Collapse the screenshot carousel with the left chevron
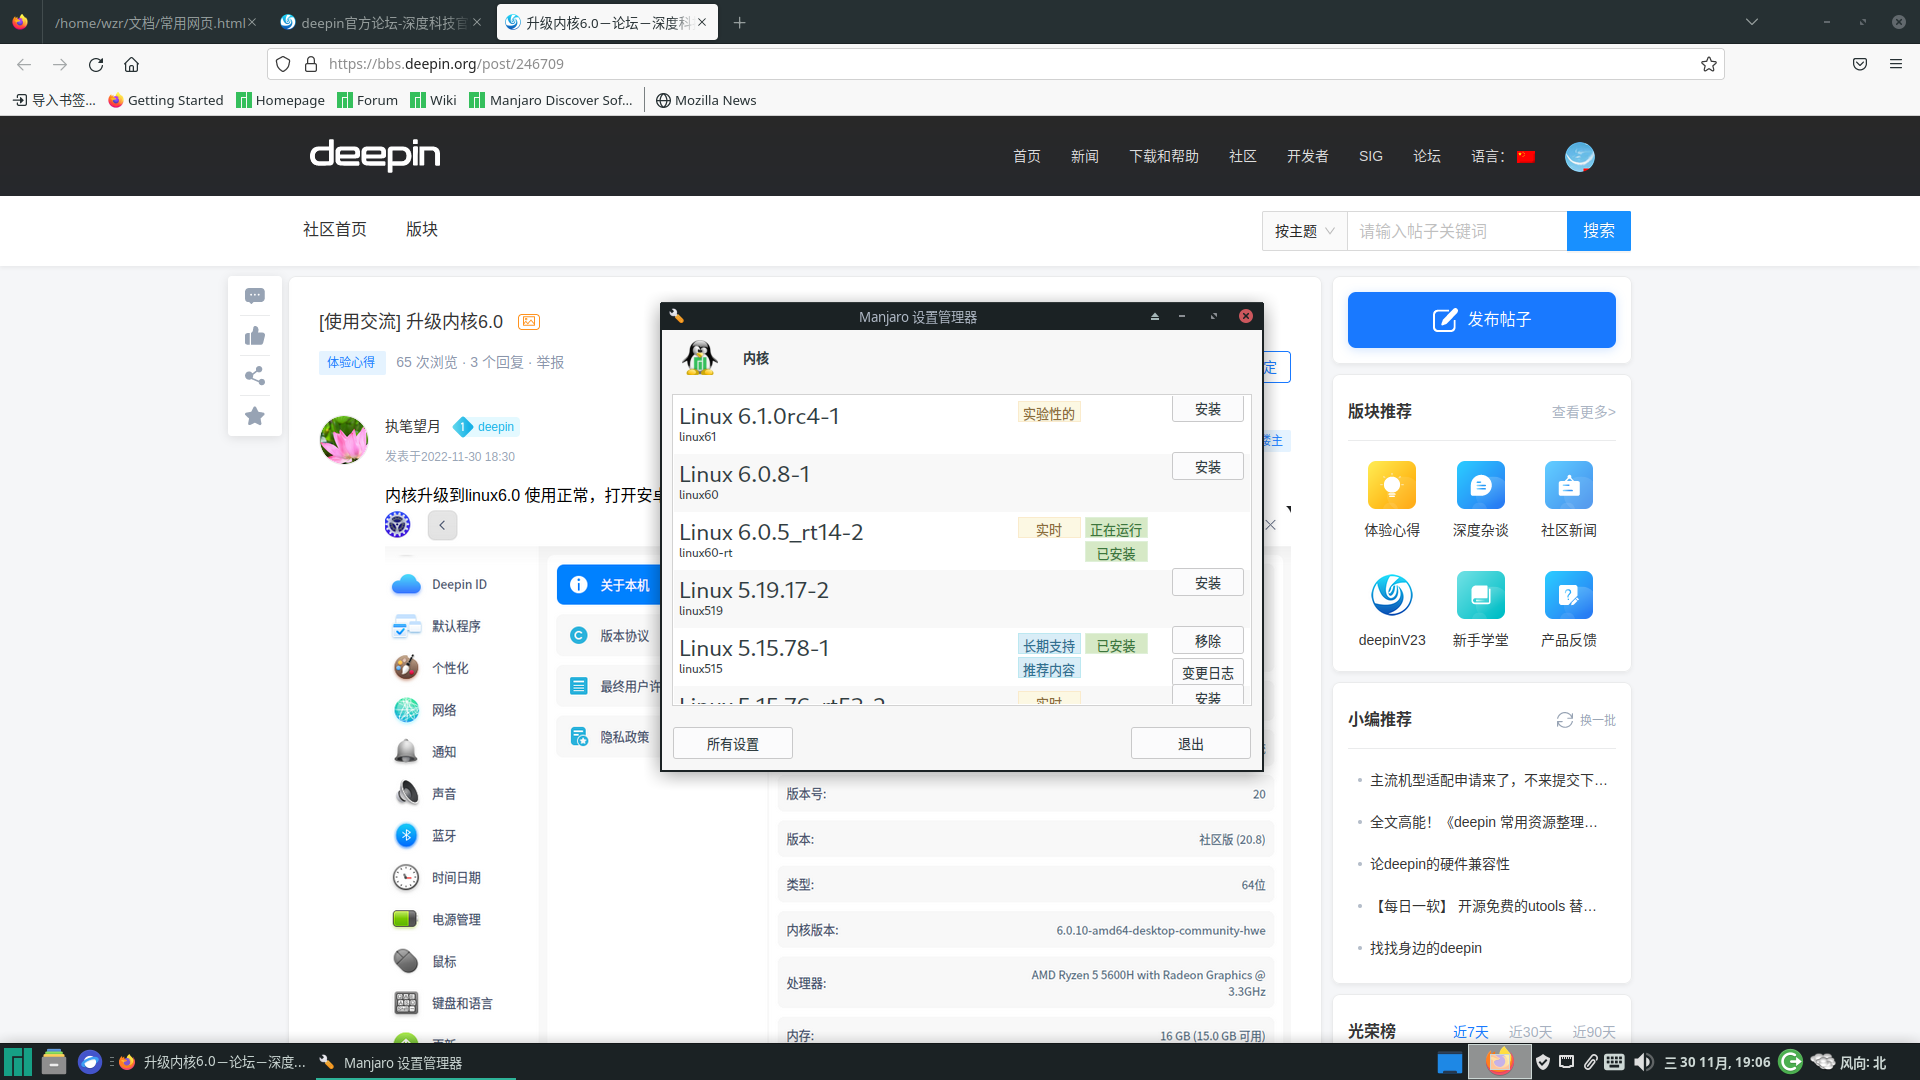The image size is (1920, 1080). click(x=442, y=525)
